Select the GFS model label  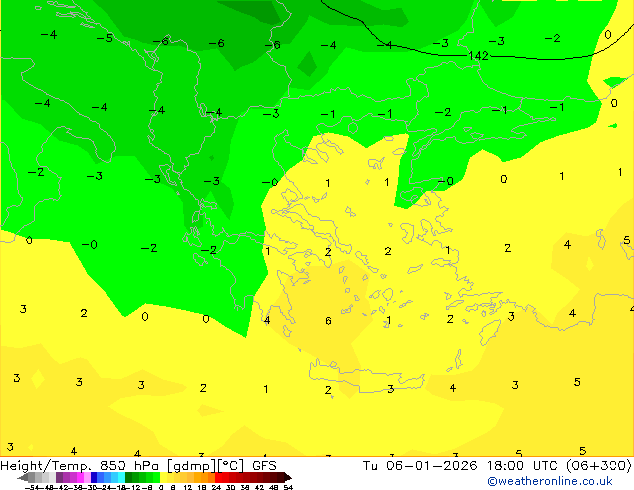pyautogui.click(x=264, y=466)
